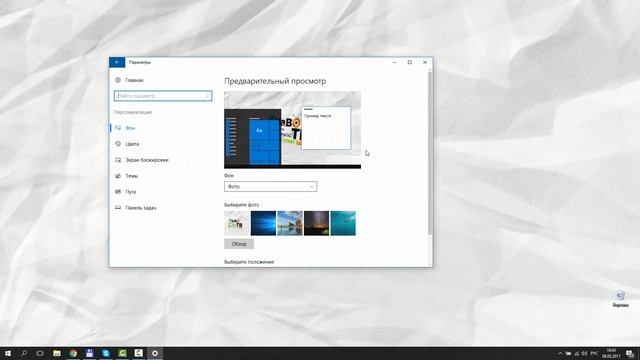Go back with the blue arrow in Параметры
The width and height of the screenshot is (640, 360).
117,62
